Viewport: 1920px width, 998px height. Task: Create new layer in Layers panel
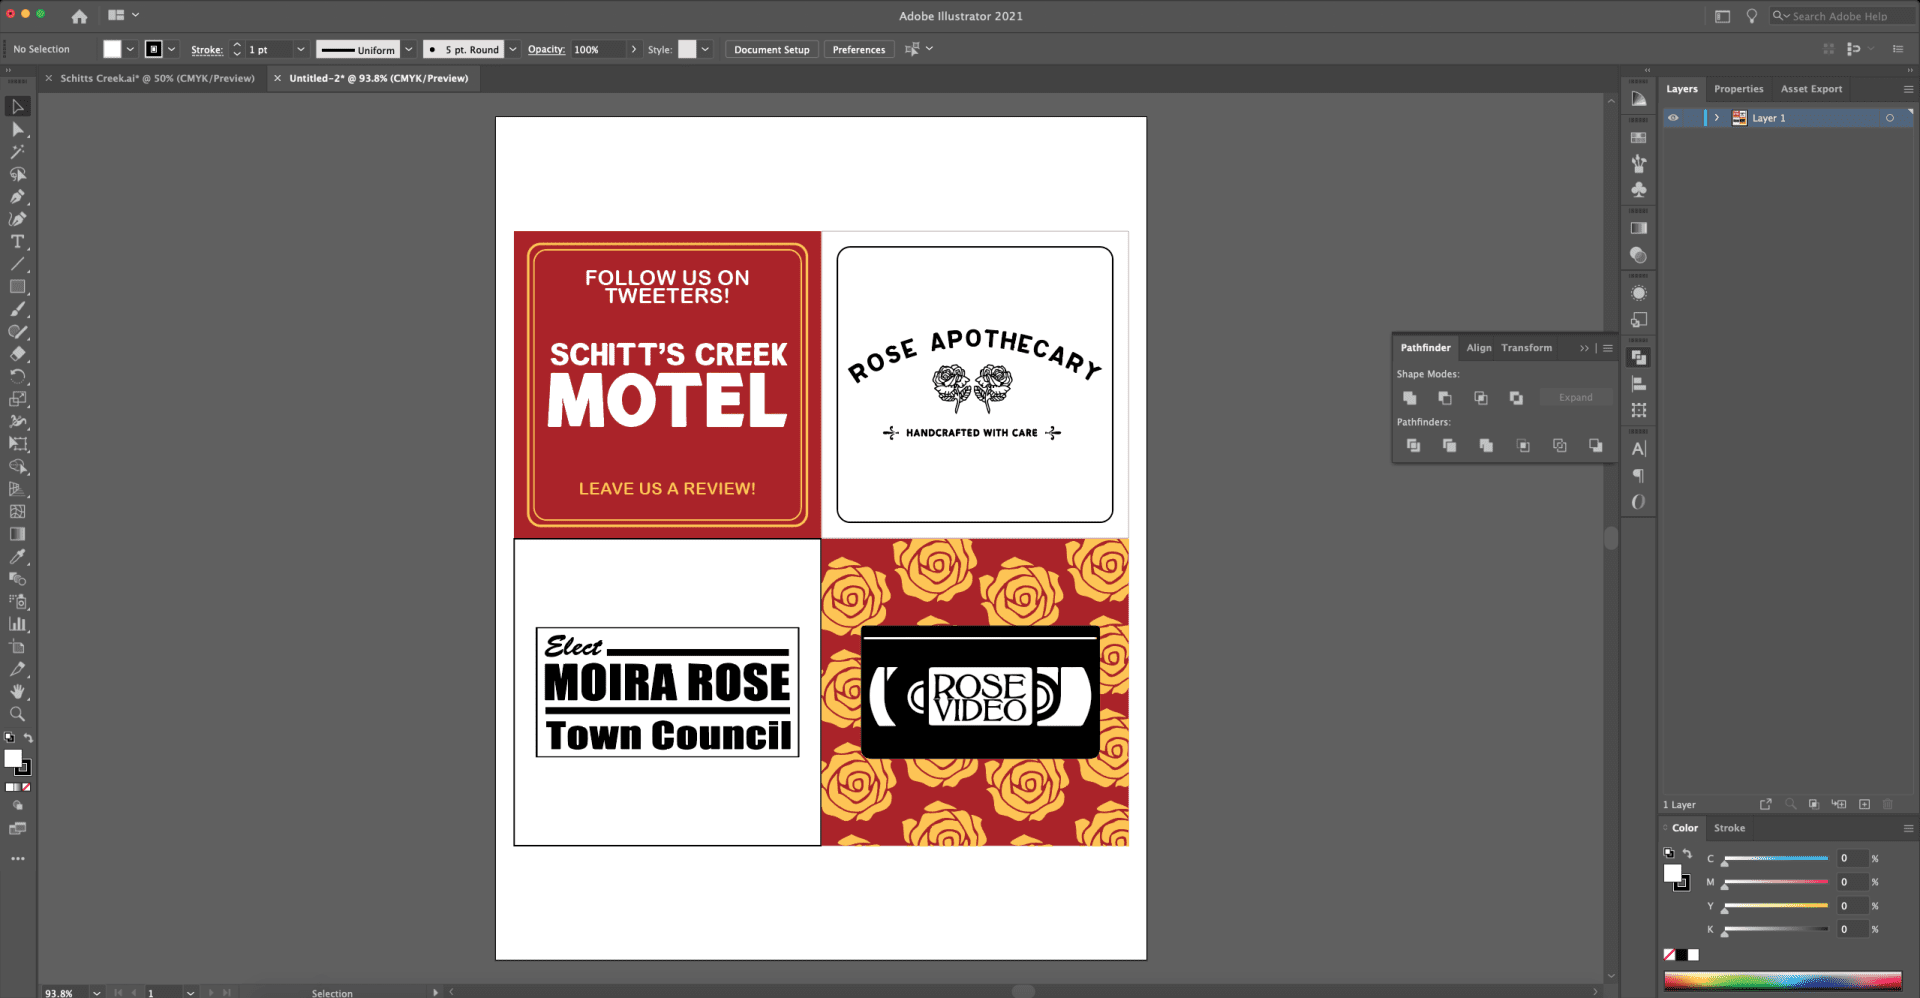point(1864,804)
